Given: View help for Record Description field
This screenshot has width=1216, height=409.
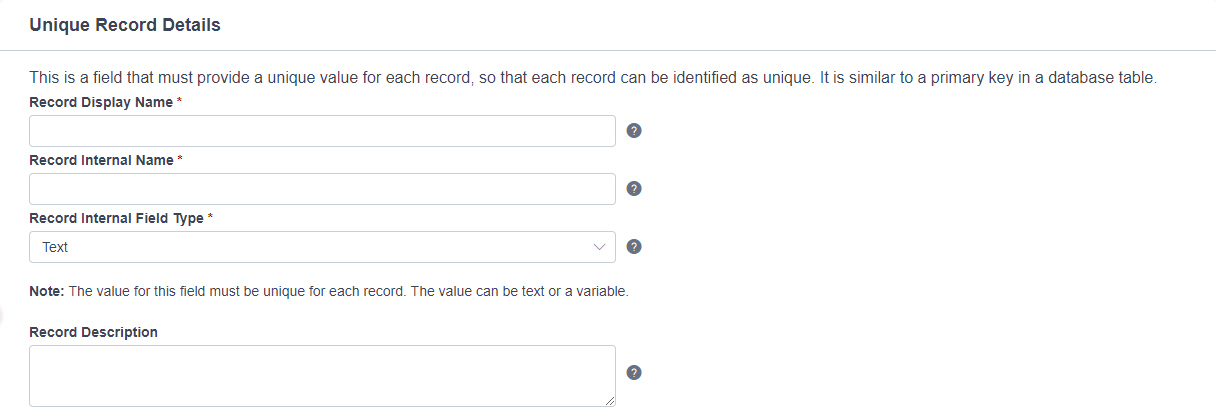Looking at the screenshot, I should (633, 373).
